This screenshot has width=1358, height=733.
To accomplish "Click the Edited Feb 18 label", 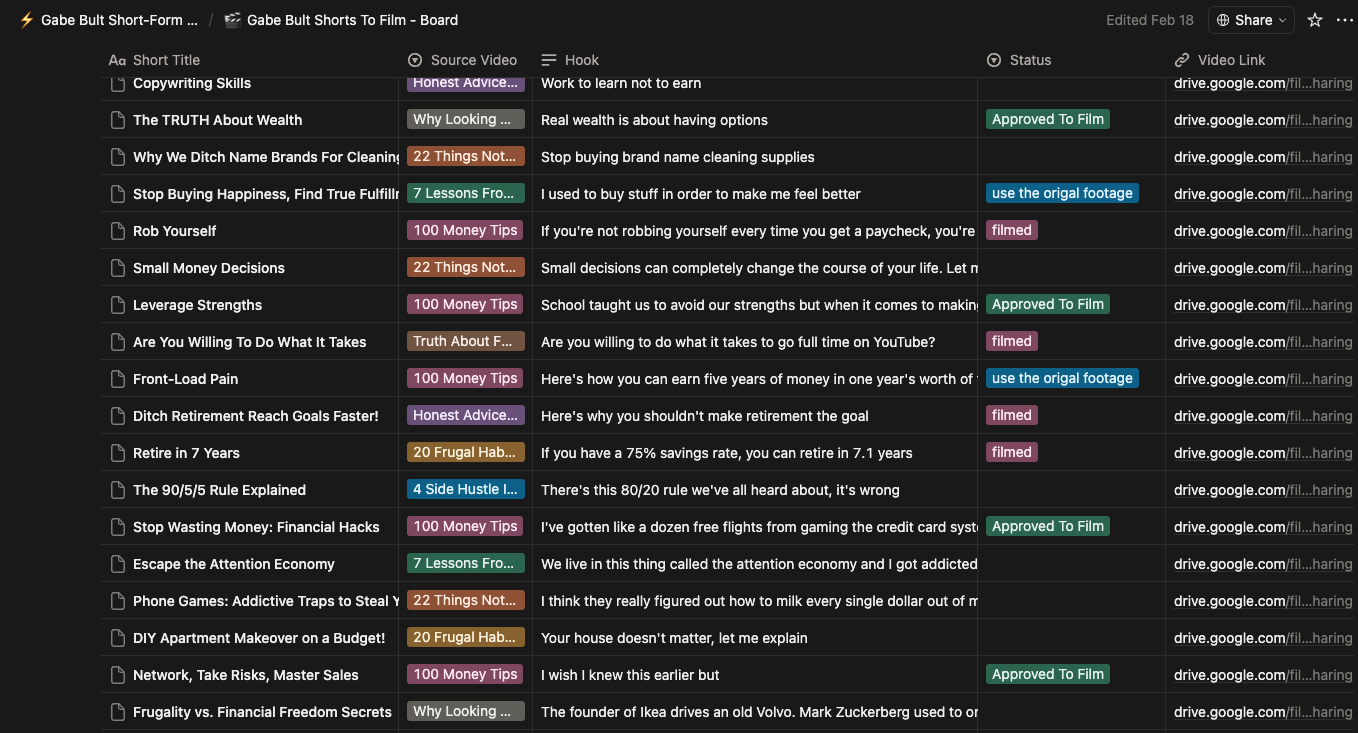I will [x=1150, y=19].
